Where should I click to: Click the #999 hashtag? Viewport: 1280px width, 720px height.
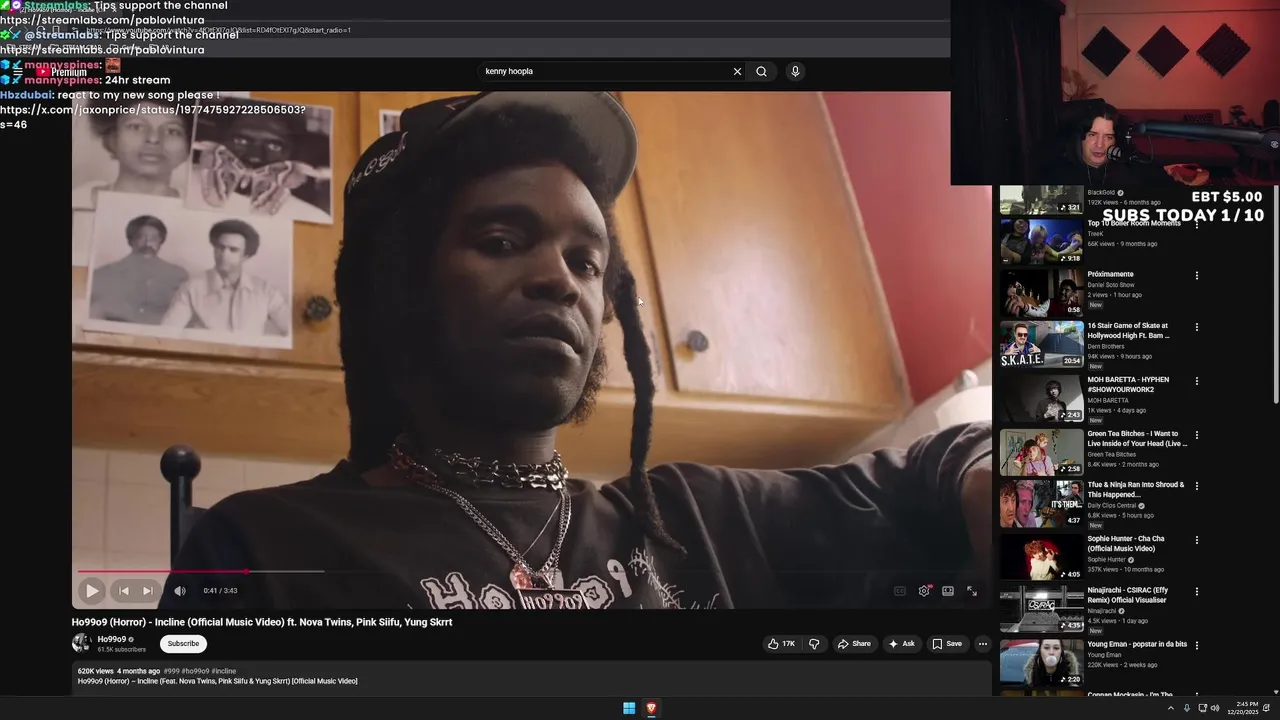point(171,671)
